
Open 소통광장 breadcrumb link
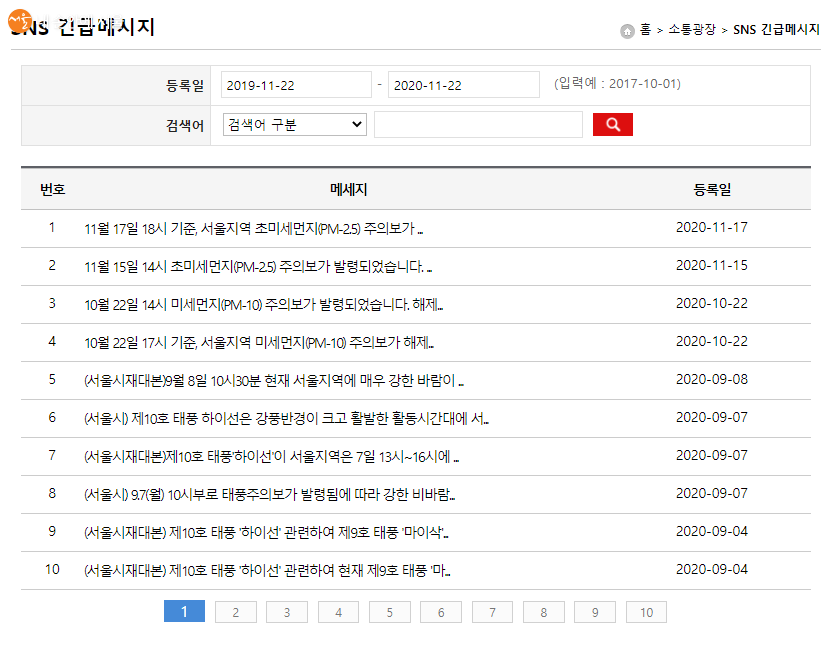[x=692, y=30]
